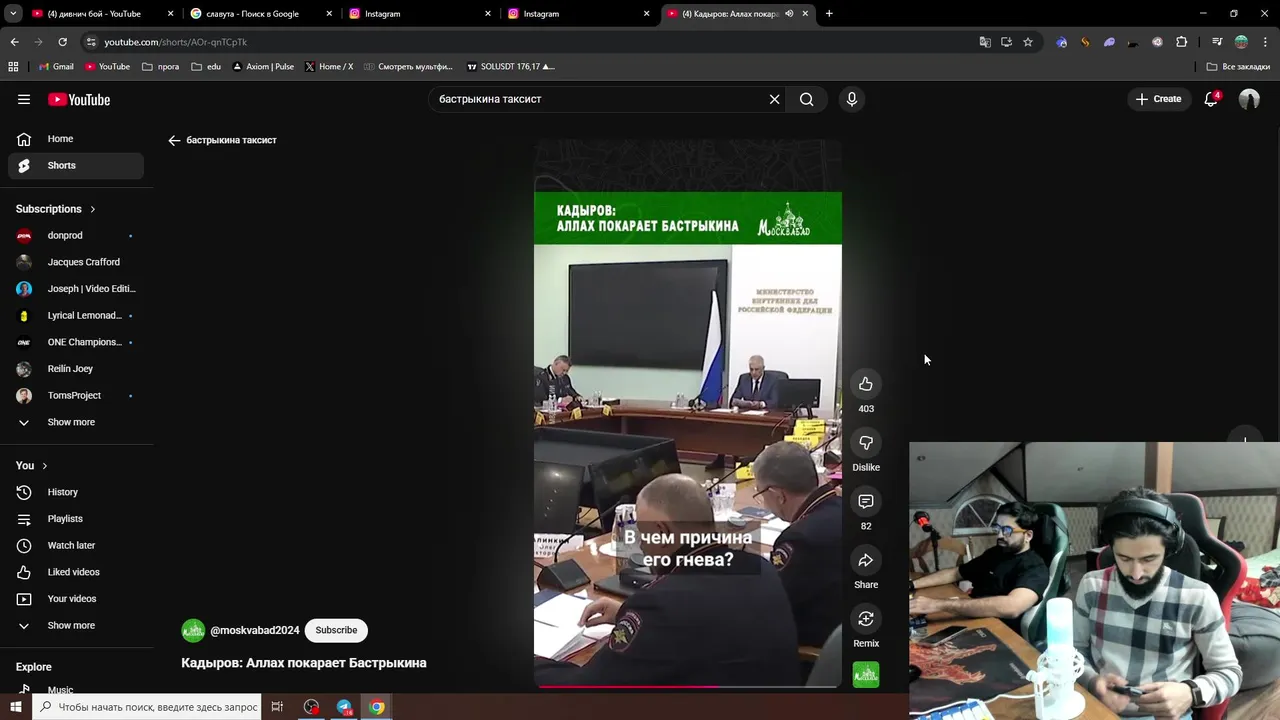The height and width of the screenshot is (720, 1280).
Task: Mute the Кадыров tab audio
Action: tap(789, 14)
